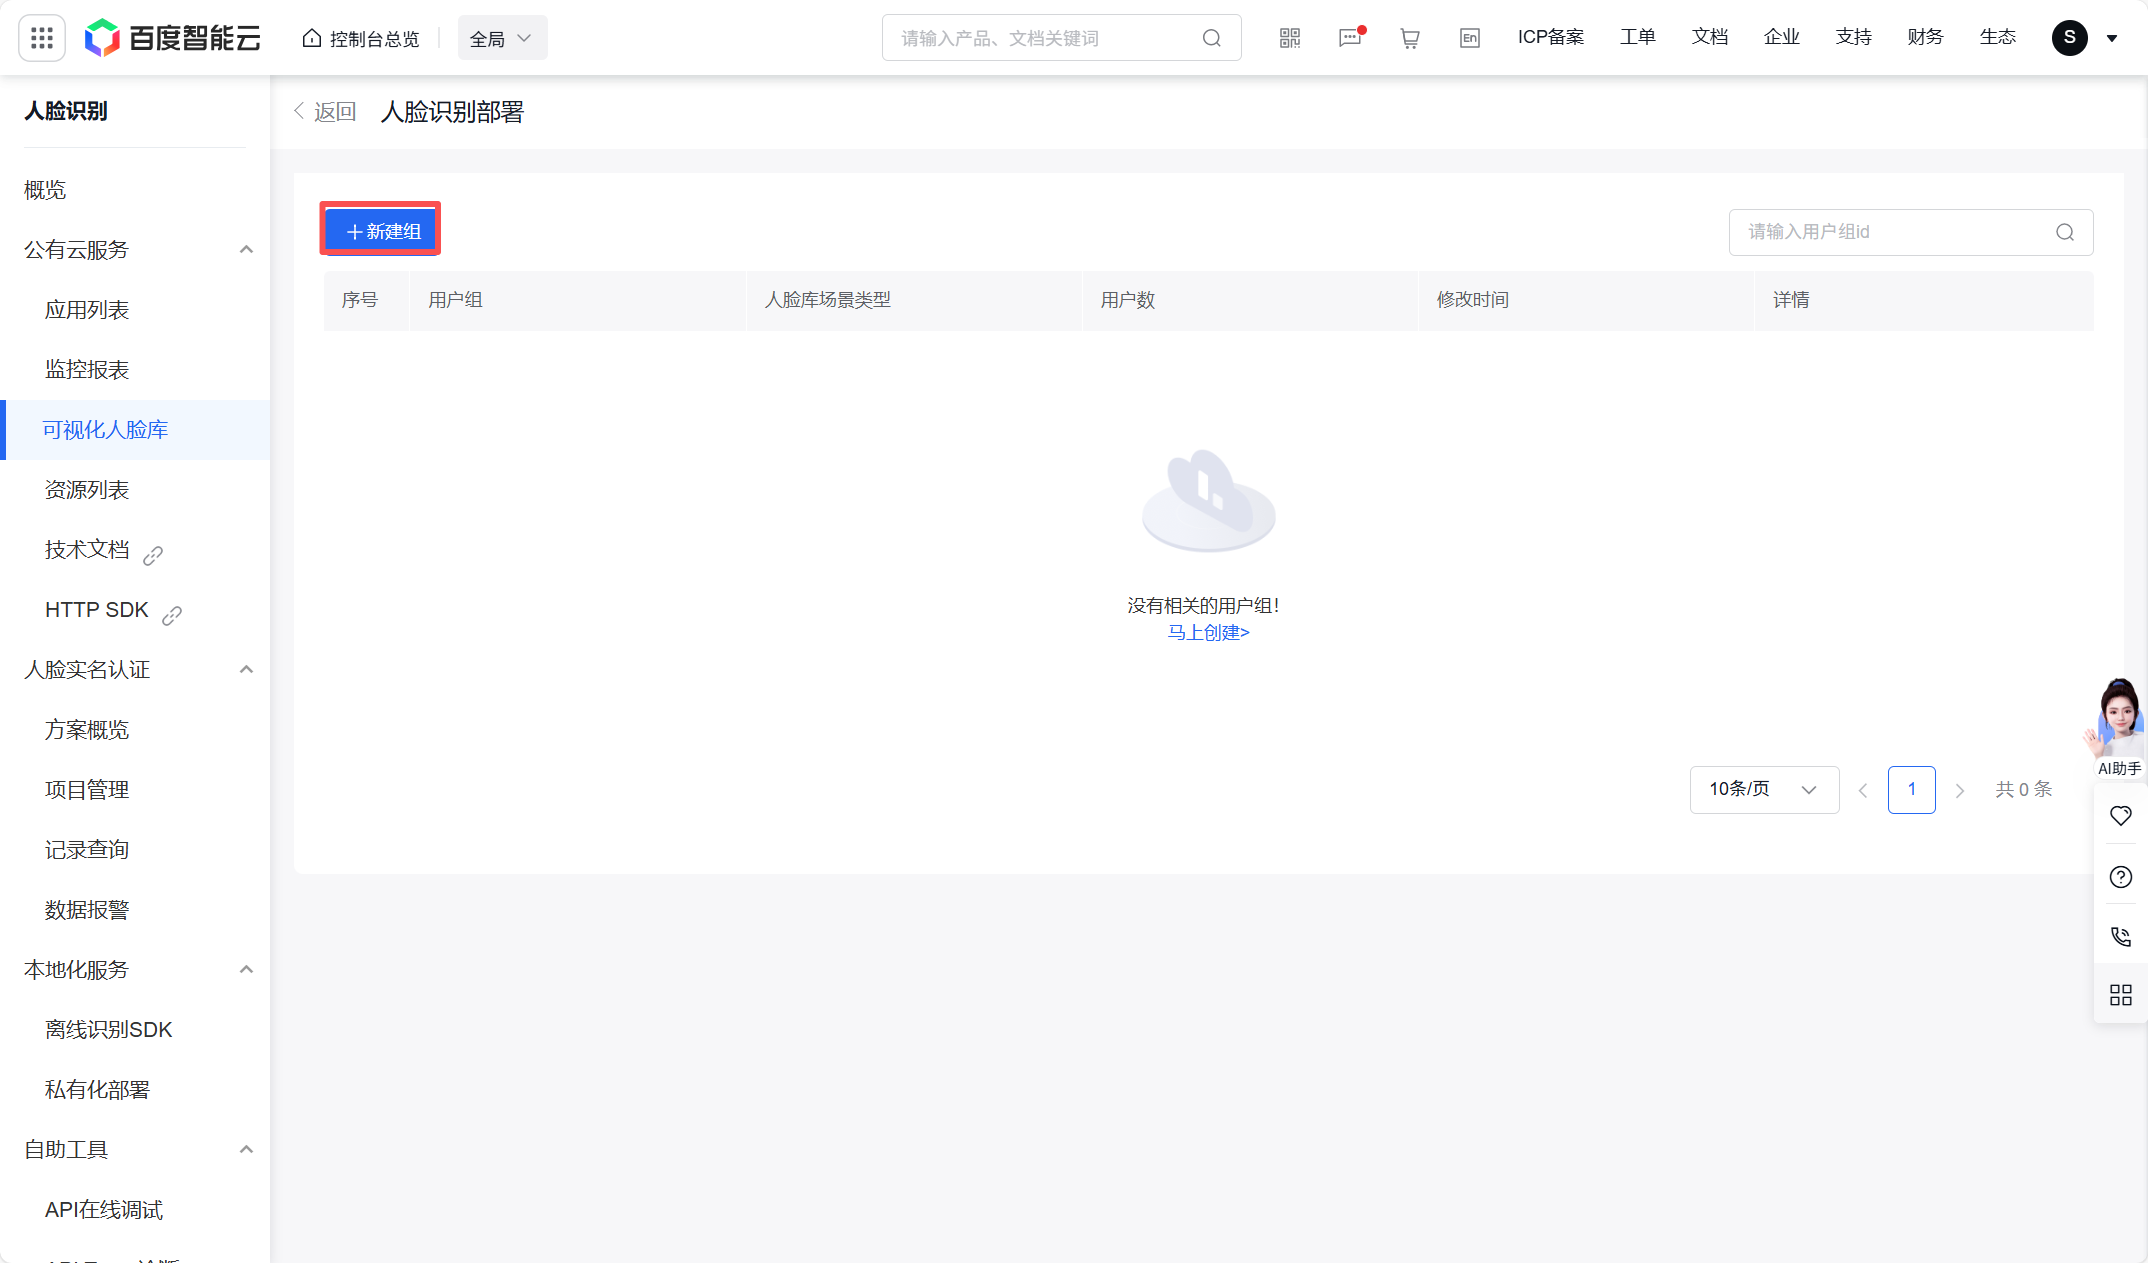This screenshot has width=2148, height=1263.
Task: Click the grid icon at bottom of floating bar
Action: (x=2120, y=994)
